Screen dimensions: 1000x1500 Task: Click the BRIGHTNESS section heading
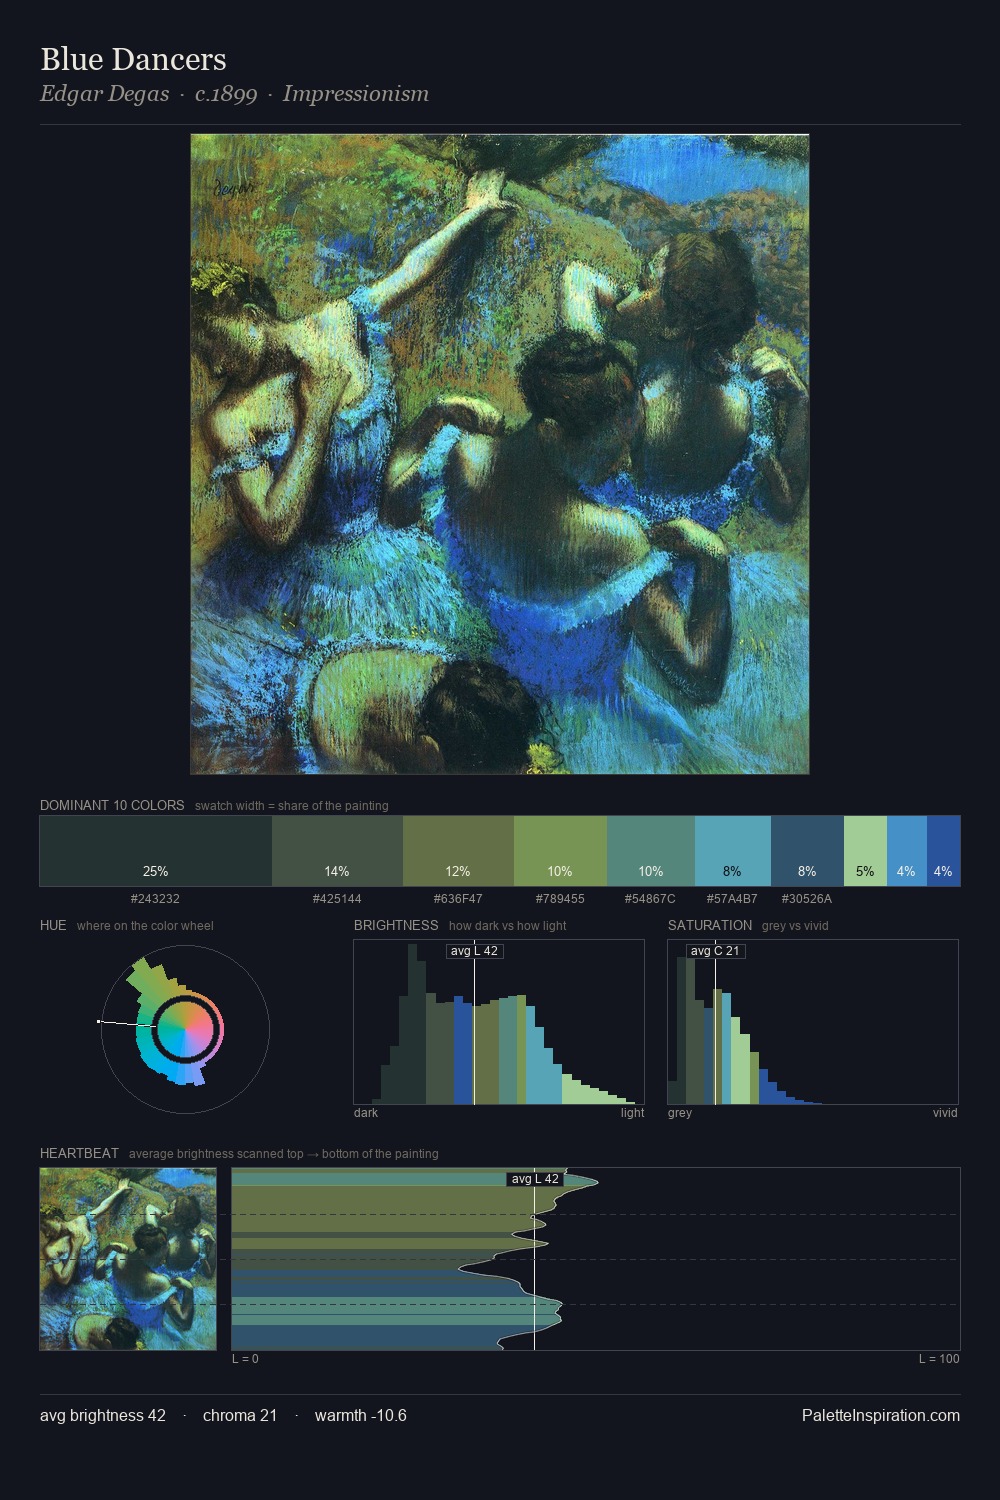pyautogui.click(x=396, y=925)
